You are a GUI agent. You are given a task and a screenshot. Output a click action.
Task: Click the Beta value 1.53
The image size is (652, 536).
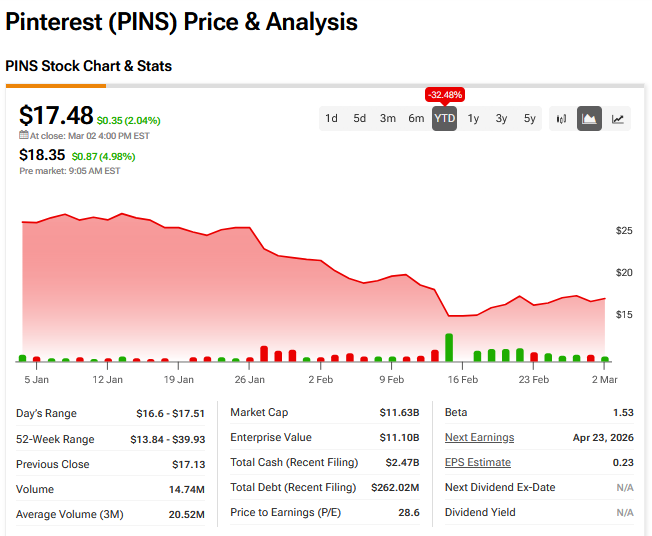(623, 412)
